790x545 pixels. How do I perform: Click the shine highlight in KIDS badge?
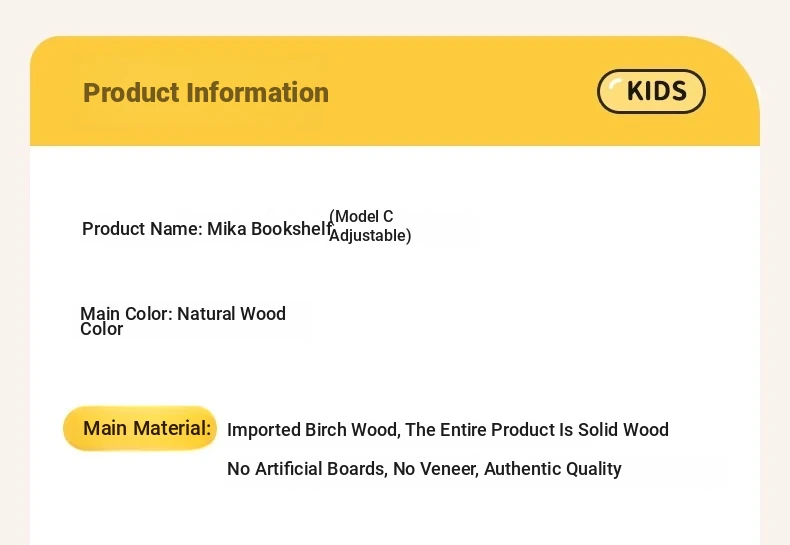coord(615,88)
